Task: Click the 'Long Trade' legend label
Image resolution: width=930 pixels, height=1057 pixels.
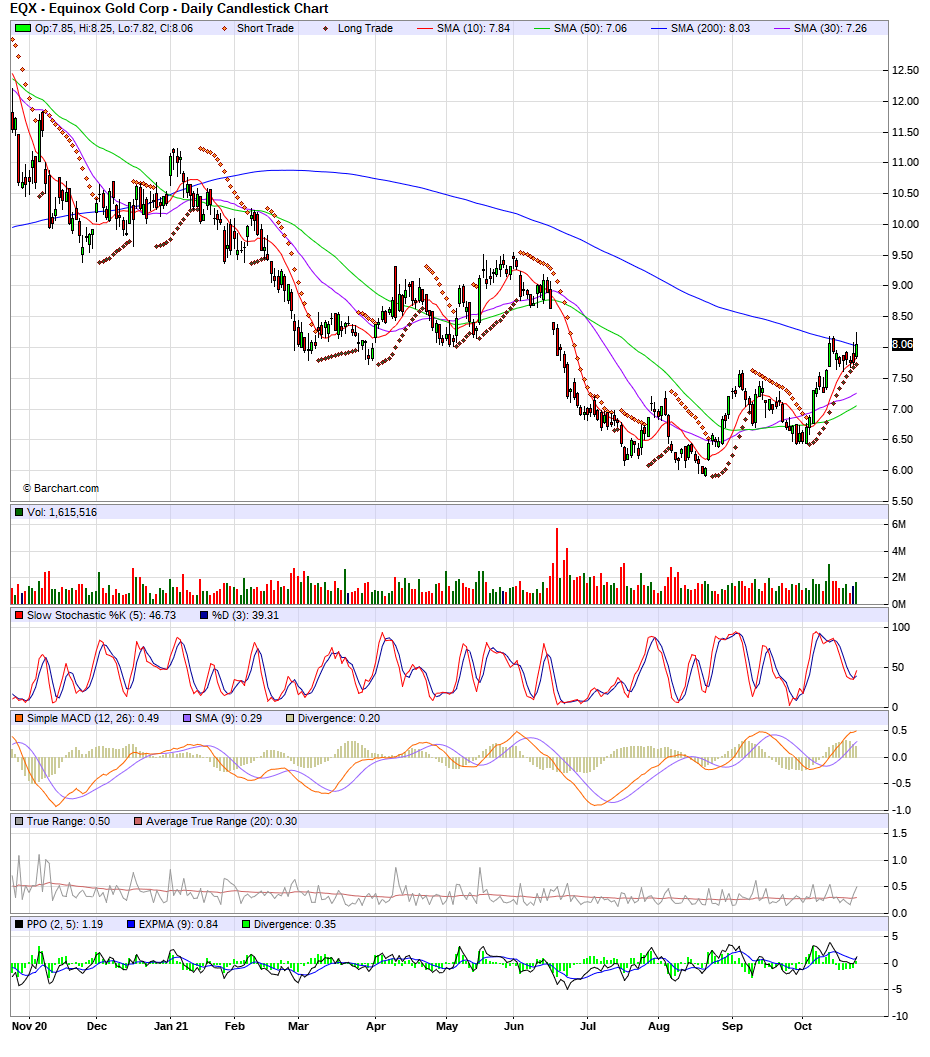Action: [x=365, y=28]
